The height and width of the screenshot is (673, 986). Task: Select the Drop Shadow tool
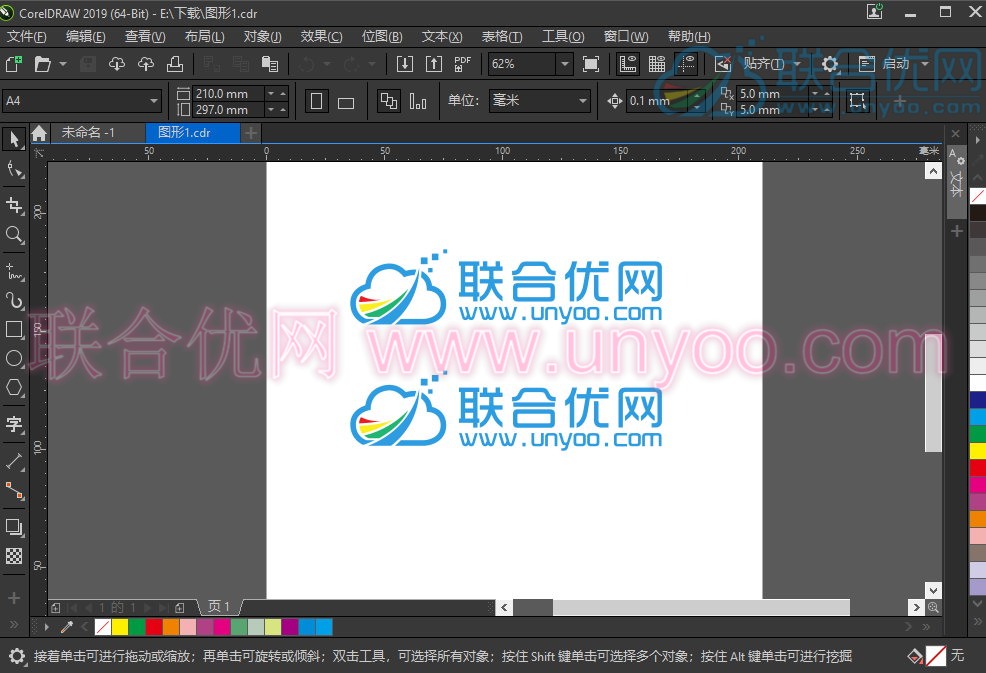[x=14, y=527]
